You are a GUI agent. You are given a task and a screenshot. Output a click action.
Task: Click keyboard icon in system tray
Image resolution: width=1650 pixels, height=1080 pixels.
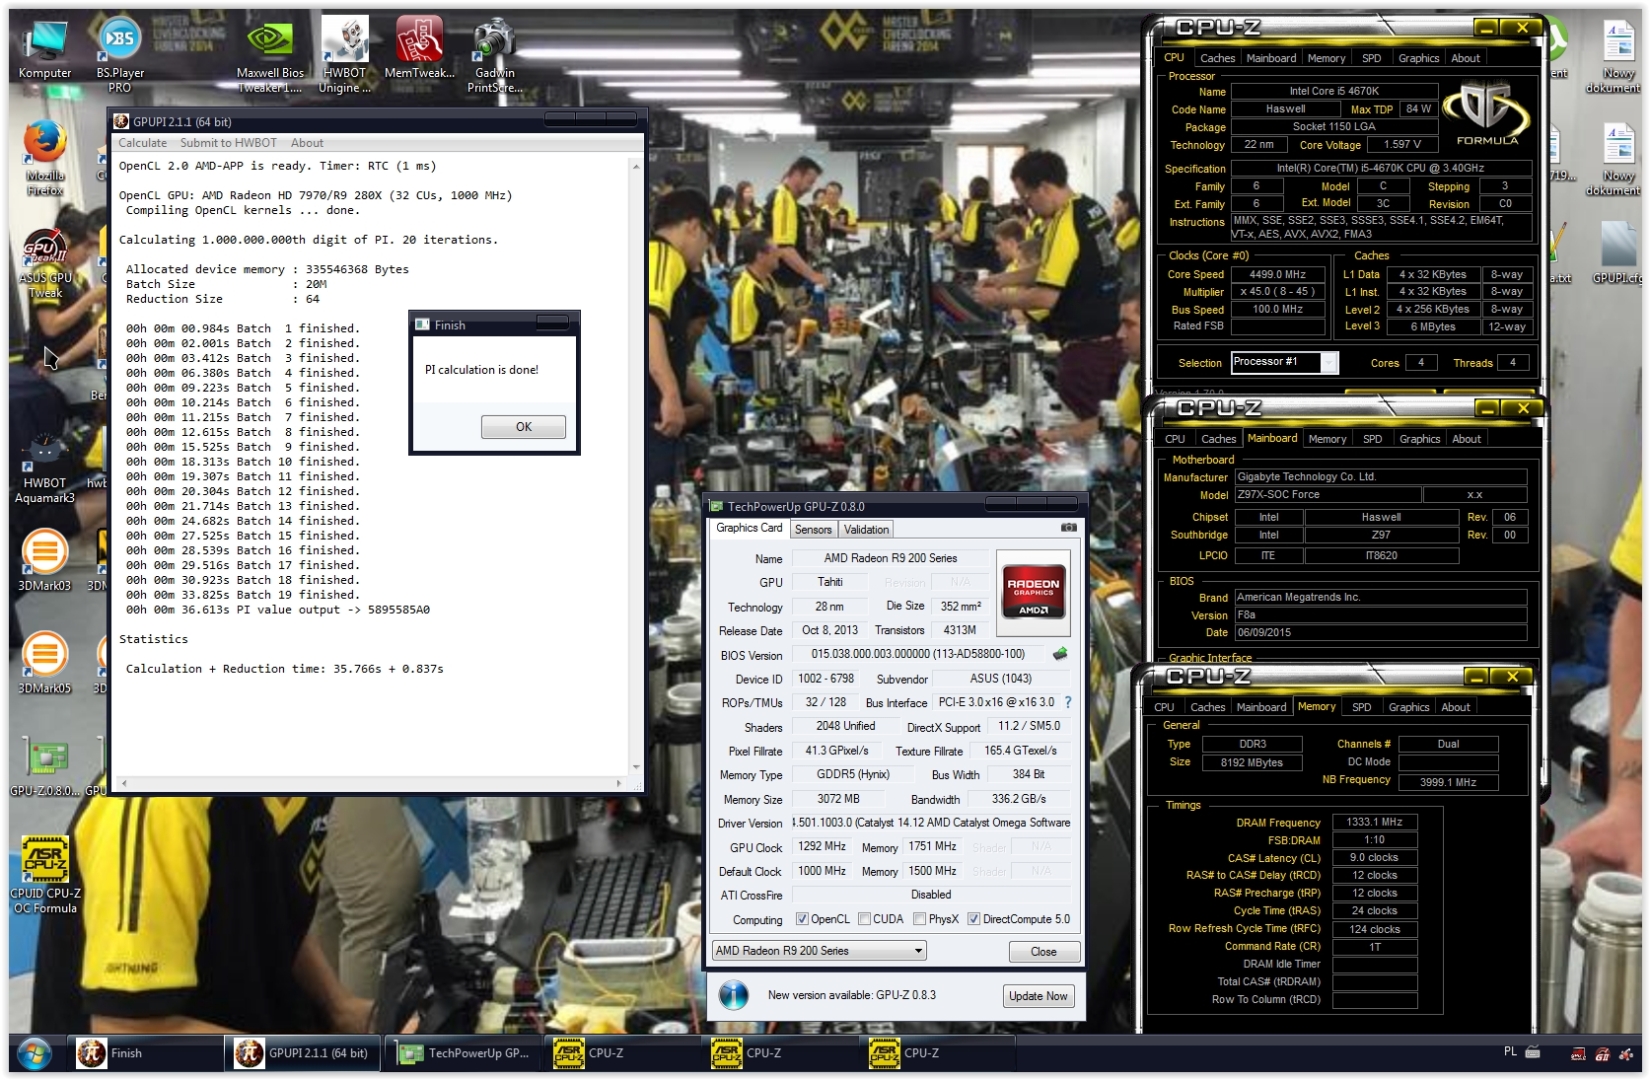point(1532,1052)
